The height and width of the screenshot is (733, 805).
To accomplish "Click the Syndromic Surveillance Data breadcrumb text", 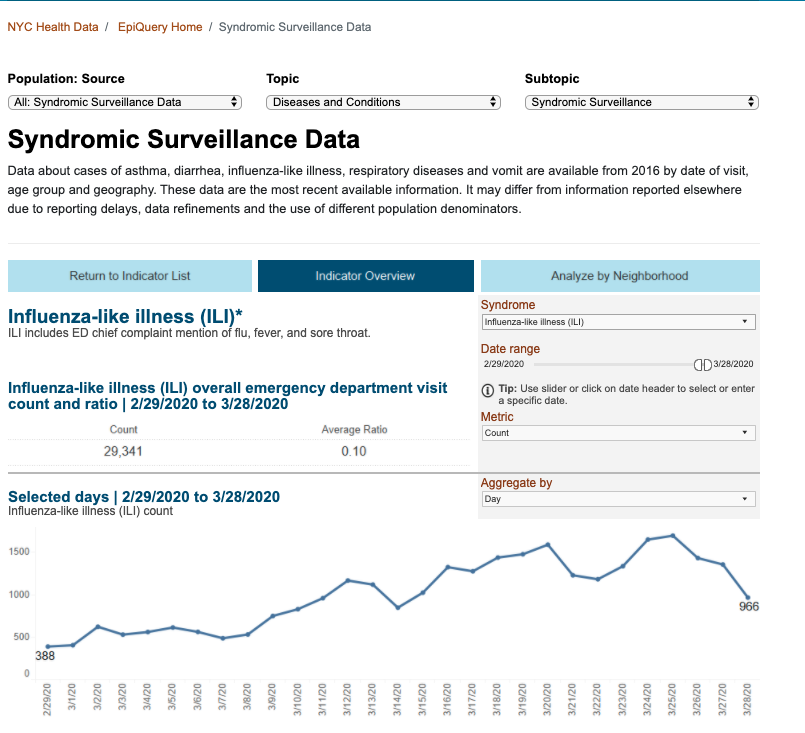I will pos(295,27).
